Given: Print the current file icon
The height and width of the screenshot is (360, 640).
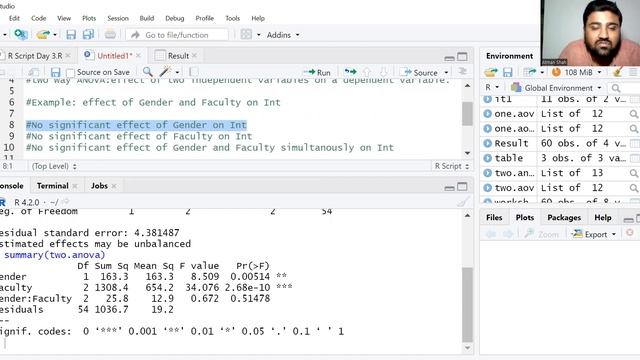Looking at the screenshot, I should 110,35.
